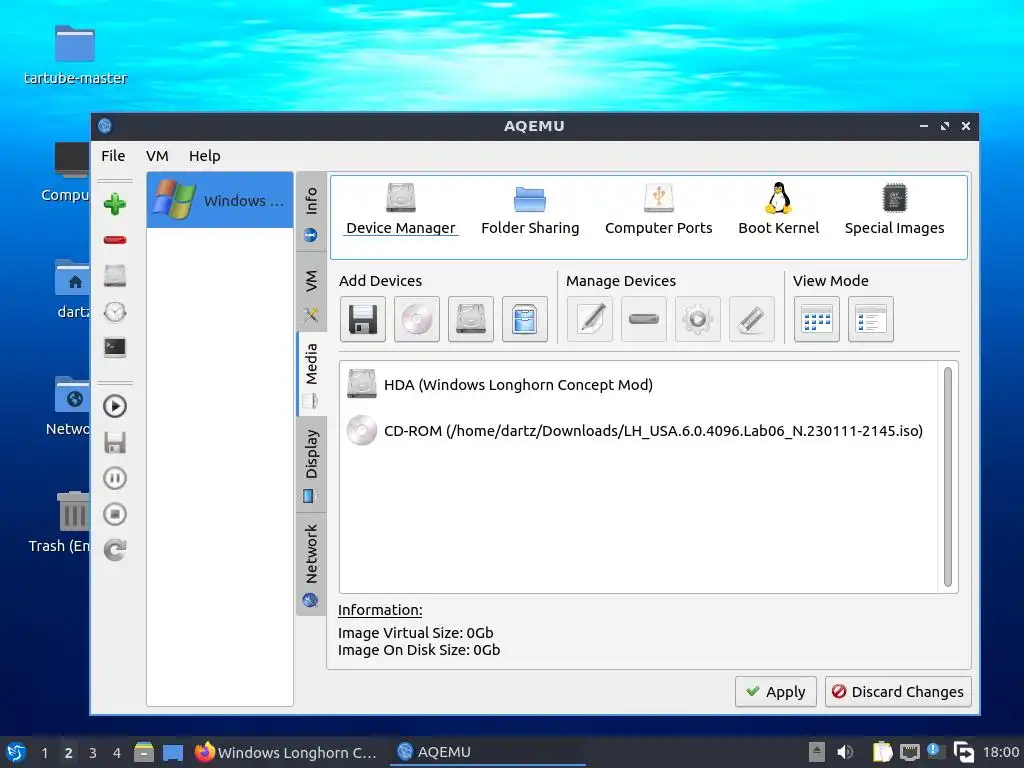Add a hard disk device
1024x768 pixels.
coord(471,319)
